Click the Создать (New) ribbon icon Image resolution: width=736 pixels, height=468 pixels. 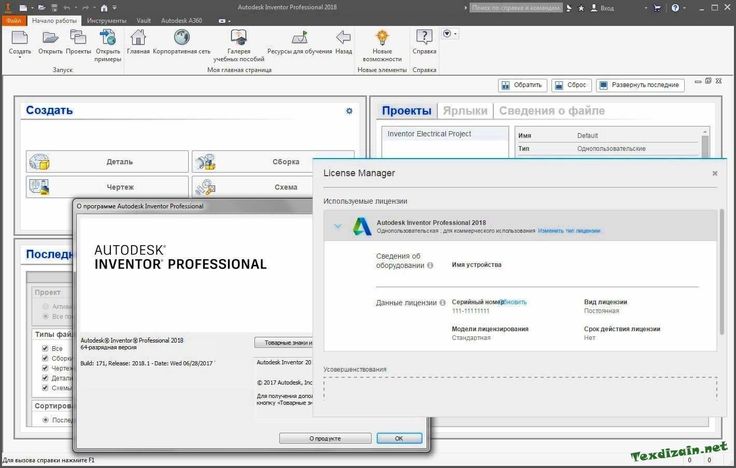pos(20,38)
